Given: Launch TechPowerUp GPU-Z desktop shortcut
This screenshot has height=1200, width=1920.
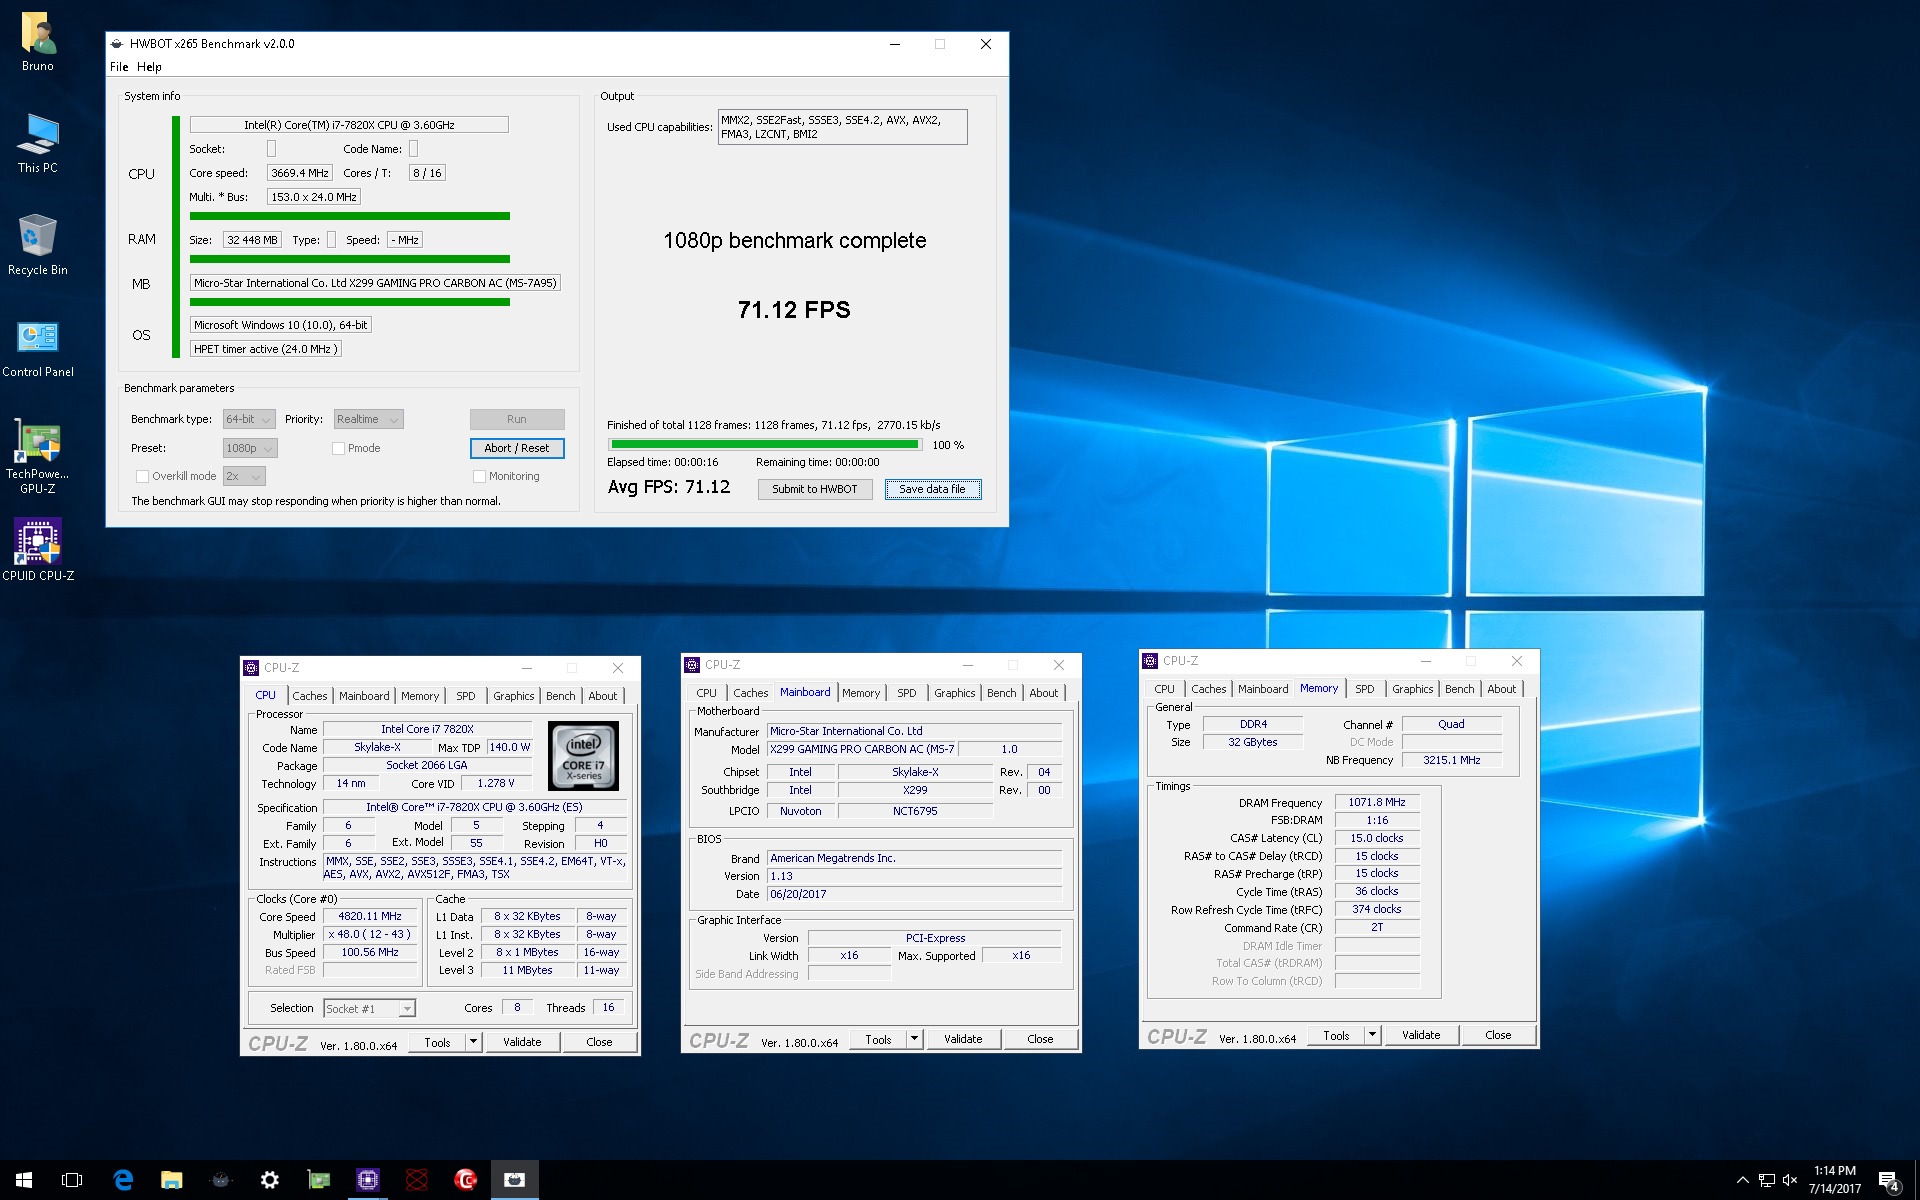Looking at the screenshot, I should 38,456.
